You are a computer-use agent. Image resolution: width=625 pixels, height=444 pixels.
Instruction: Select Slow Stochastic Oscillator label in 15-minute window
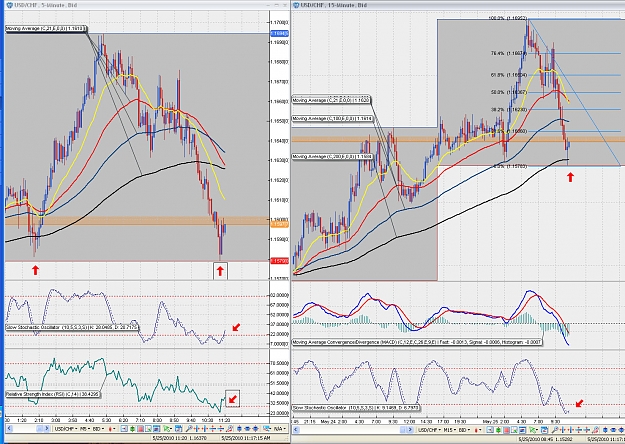(x=356, y=408)
